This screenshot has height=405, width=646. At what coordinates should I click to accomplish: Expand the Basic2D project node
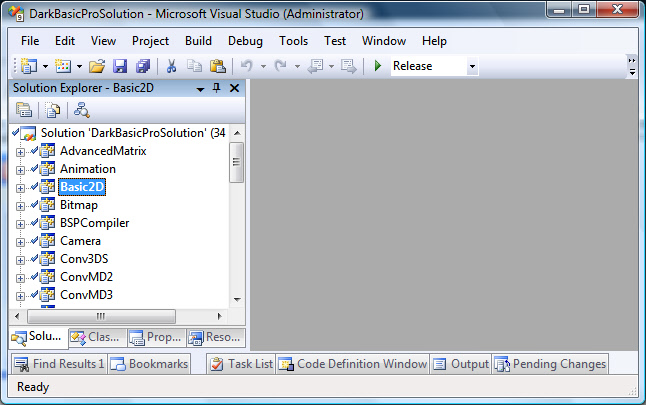point(20,187)
